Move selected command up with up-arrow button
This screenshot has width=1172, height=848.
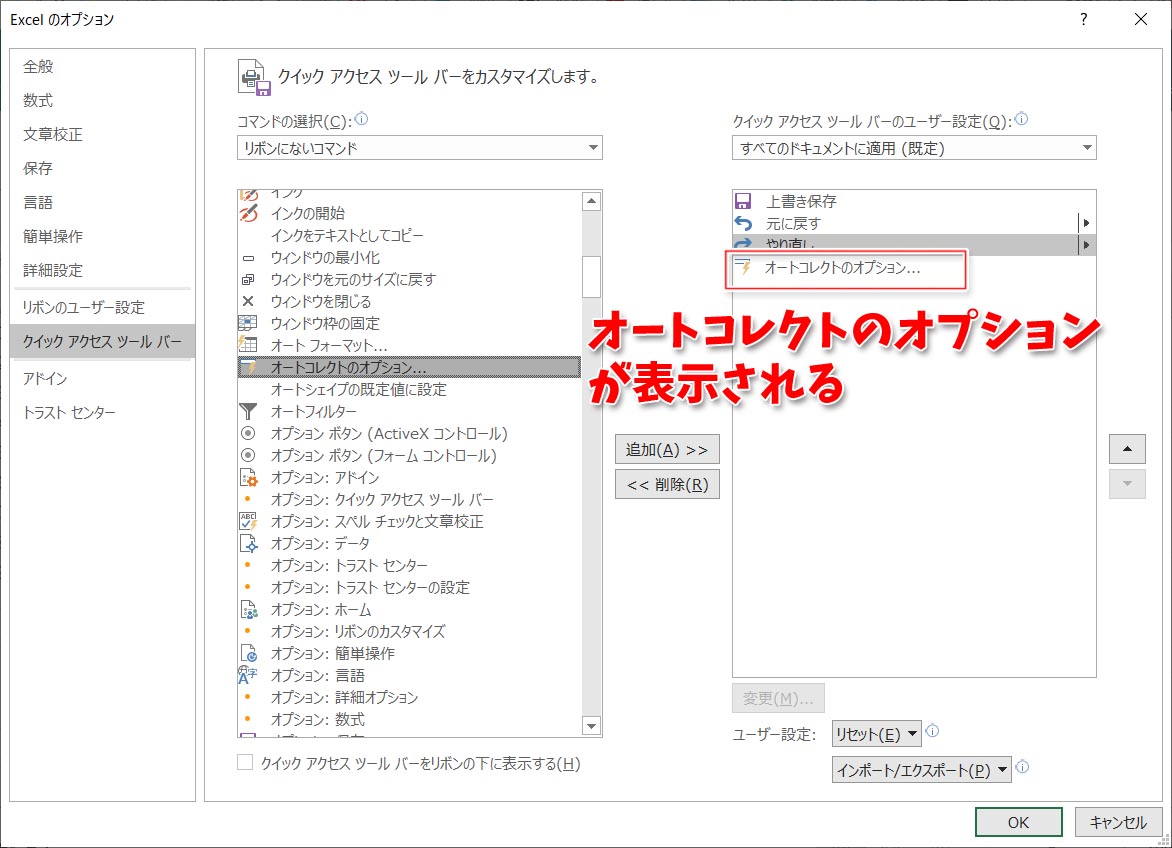tap(1127, 449)
